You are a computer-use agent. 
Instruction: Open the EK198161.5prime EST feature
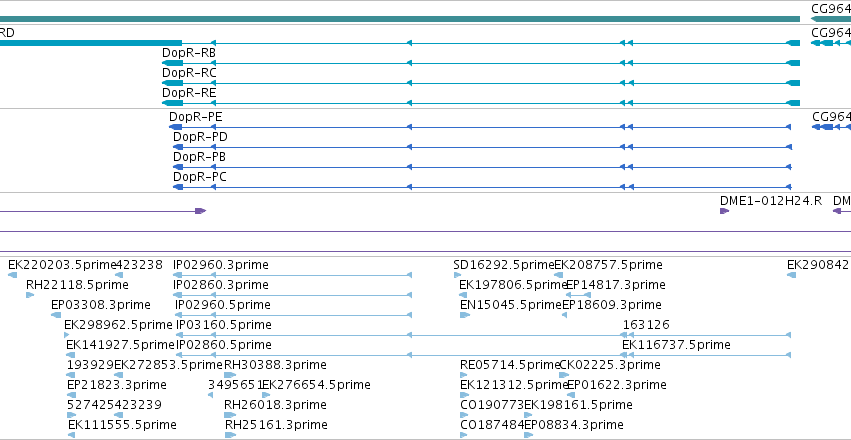tap(528, 415)
